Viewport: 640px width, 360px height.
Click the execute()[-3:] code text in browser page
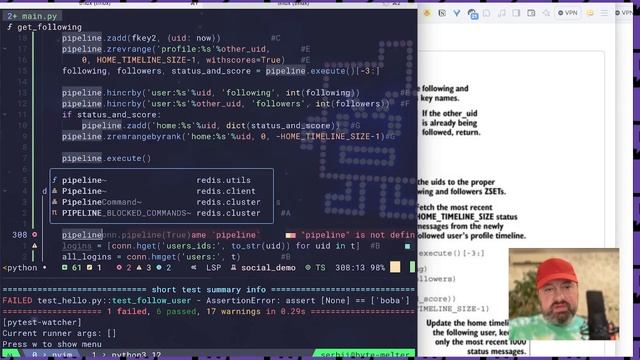point(451,253)
